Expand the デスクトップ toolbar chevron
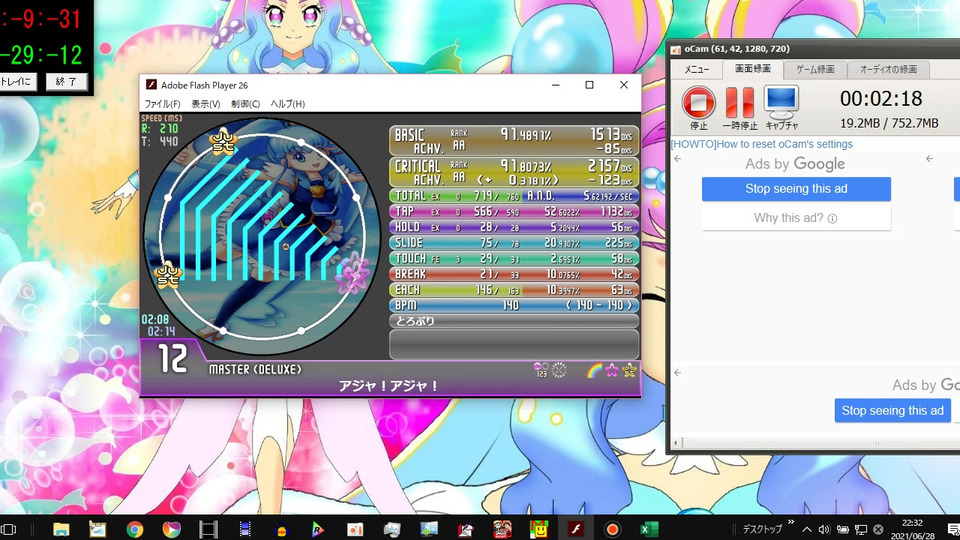 [x=790, y=522]
